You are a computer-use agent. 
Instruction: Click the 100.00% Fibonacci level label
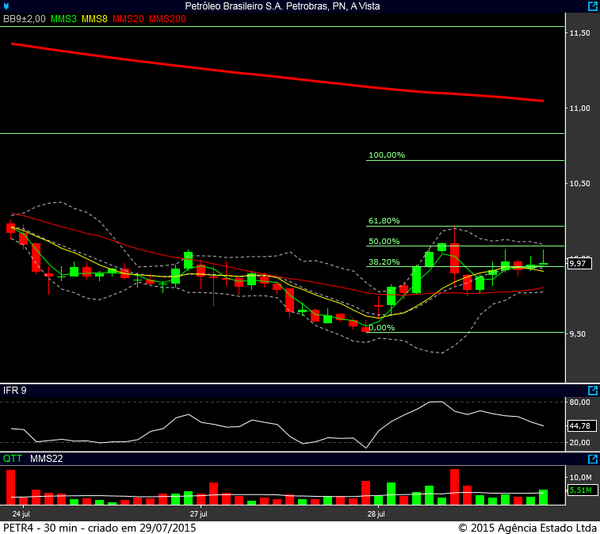[x=386, y=155]
